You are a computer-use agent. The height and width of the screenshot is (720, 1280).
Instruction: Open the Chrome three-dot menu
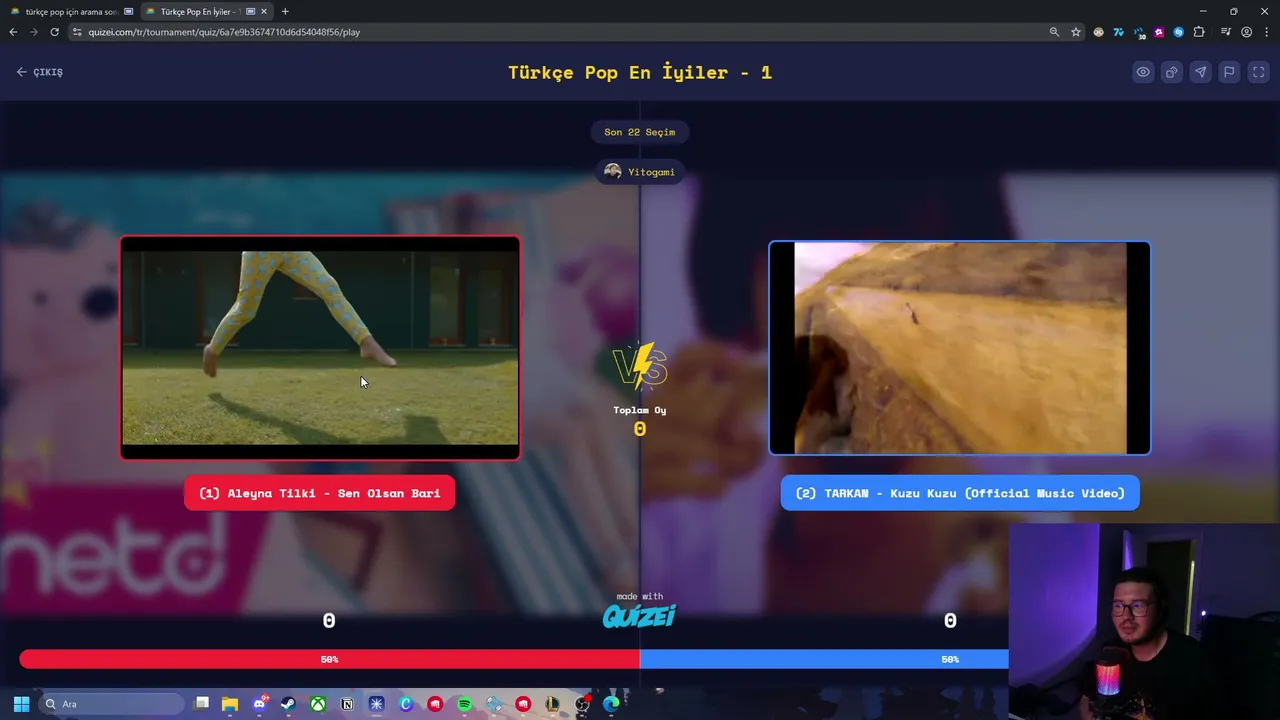1265,32
